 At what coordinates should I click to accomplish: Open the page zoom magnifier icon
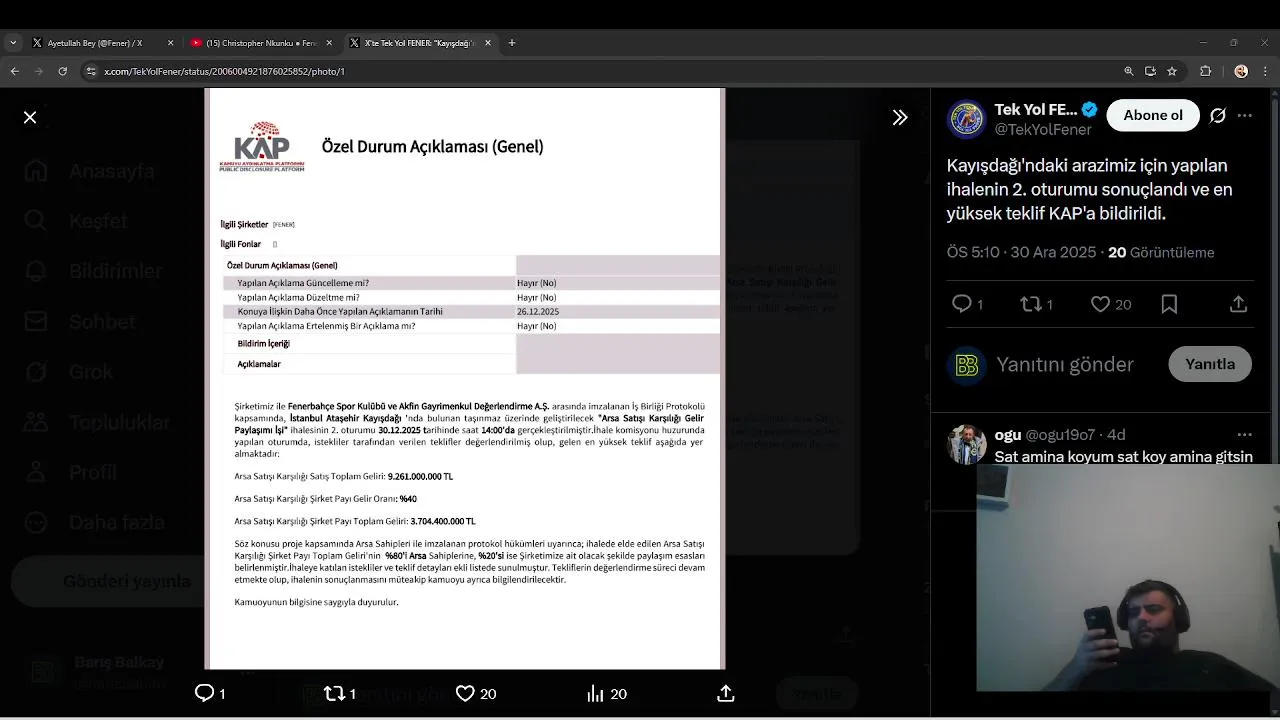tap(1129, 71)
